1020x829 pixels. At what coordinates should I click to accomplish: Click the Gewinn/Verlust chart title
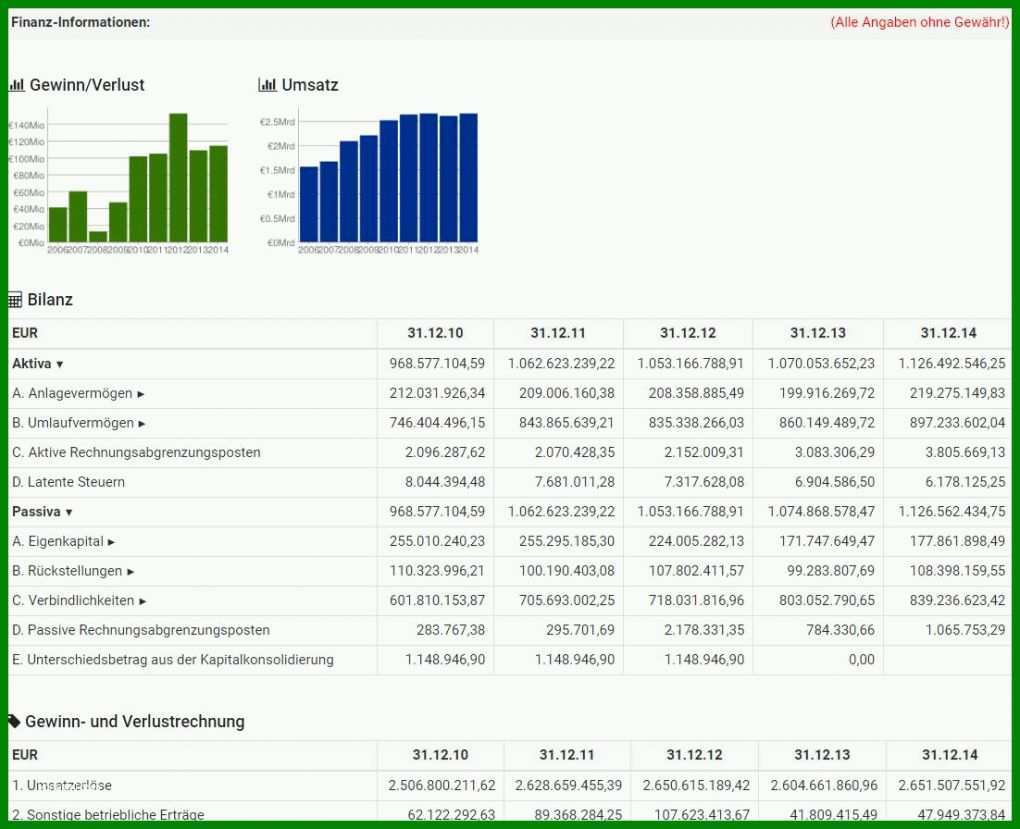coord(87,85)
